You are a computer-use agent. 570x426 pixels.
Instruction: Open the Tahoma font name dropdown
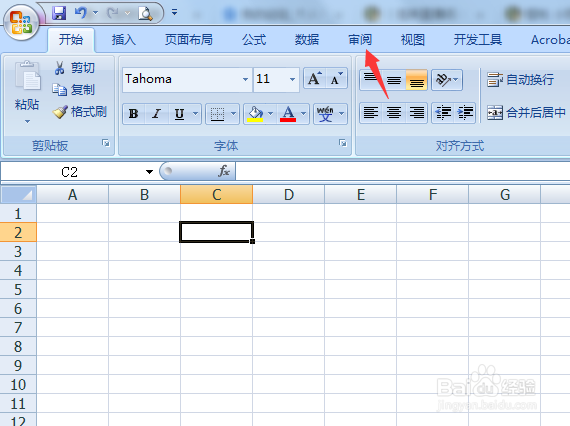(x=245, y=79)
